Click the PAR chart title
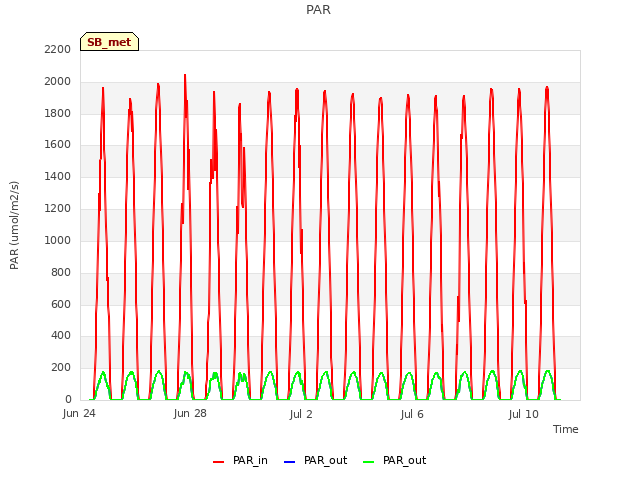Viewport: 640px width, 480px height. point(318,9)
